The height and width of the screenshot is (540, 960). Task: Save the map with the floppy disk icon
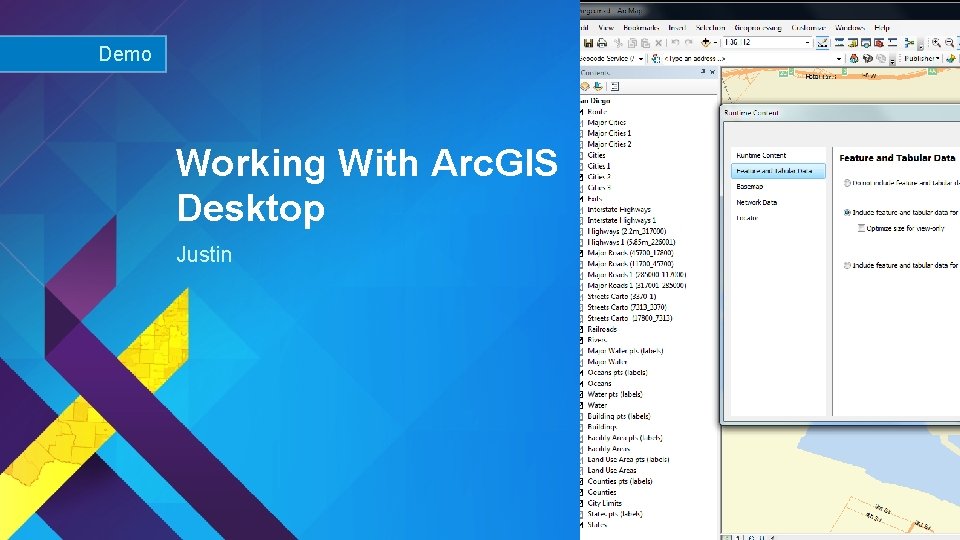588,43
